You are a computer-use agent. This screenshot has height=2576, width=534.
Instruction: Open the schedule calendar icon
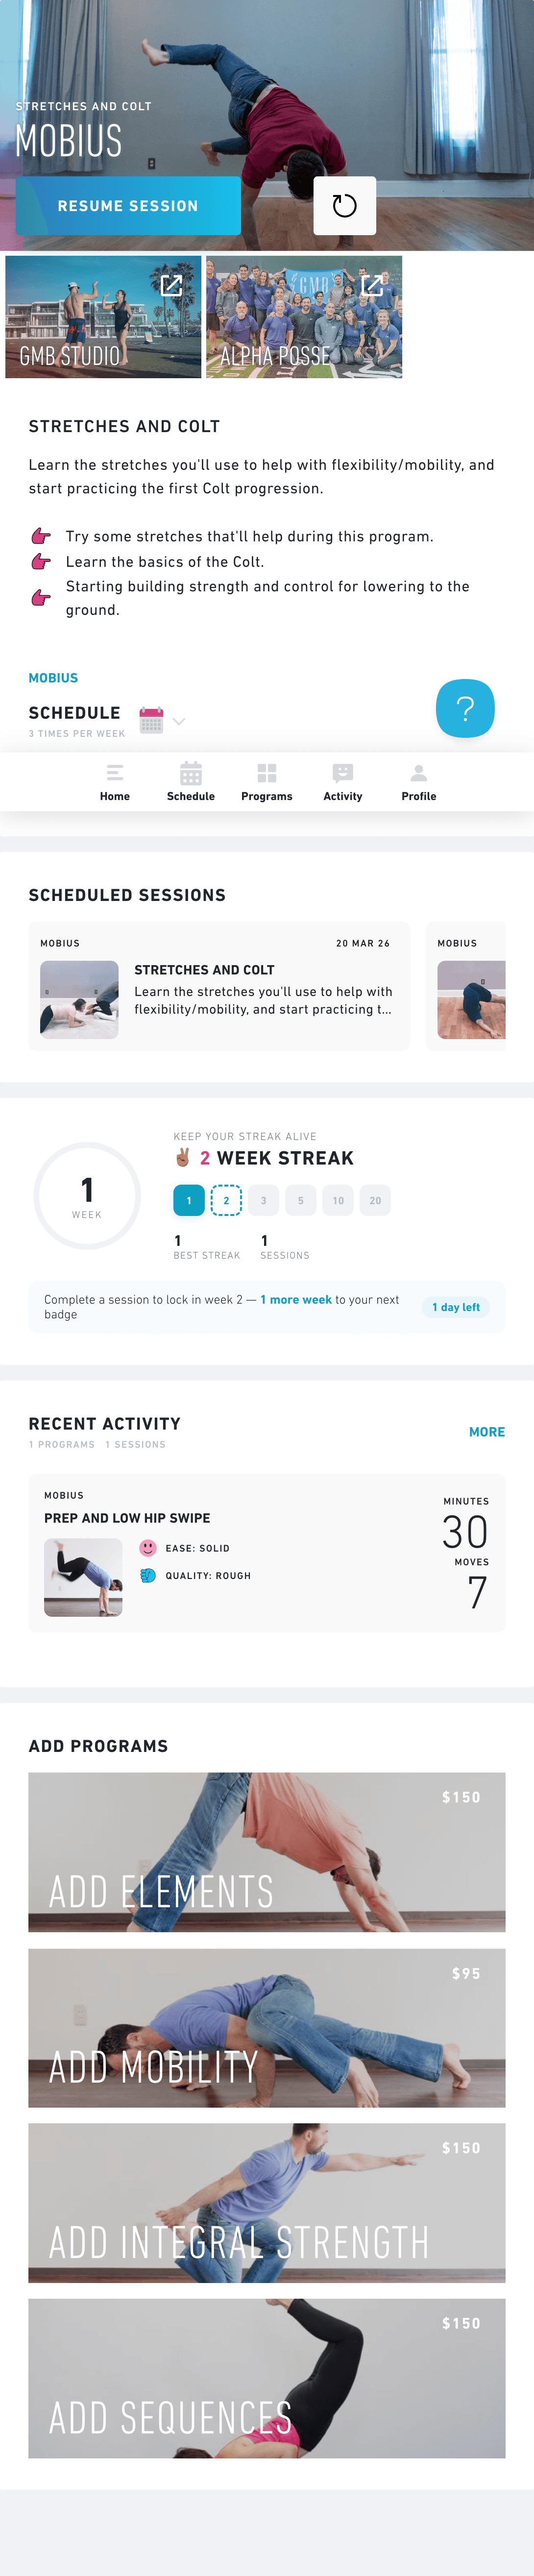151,720
